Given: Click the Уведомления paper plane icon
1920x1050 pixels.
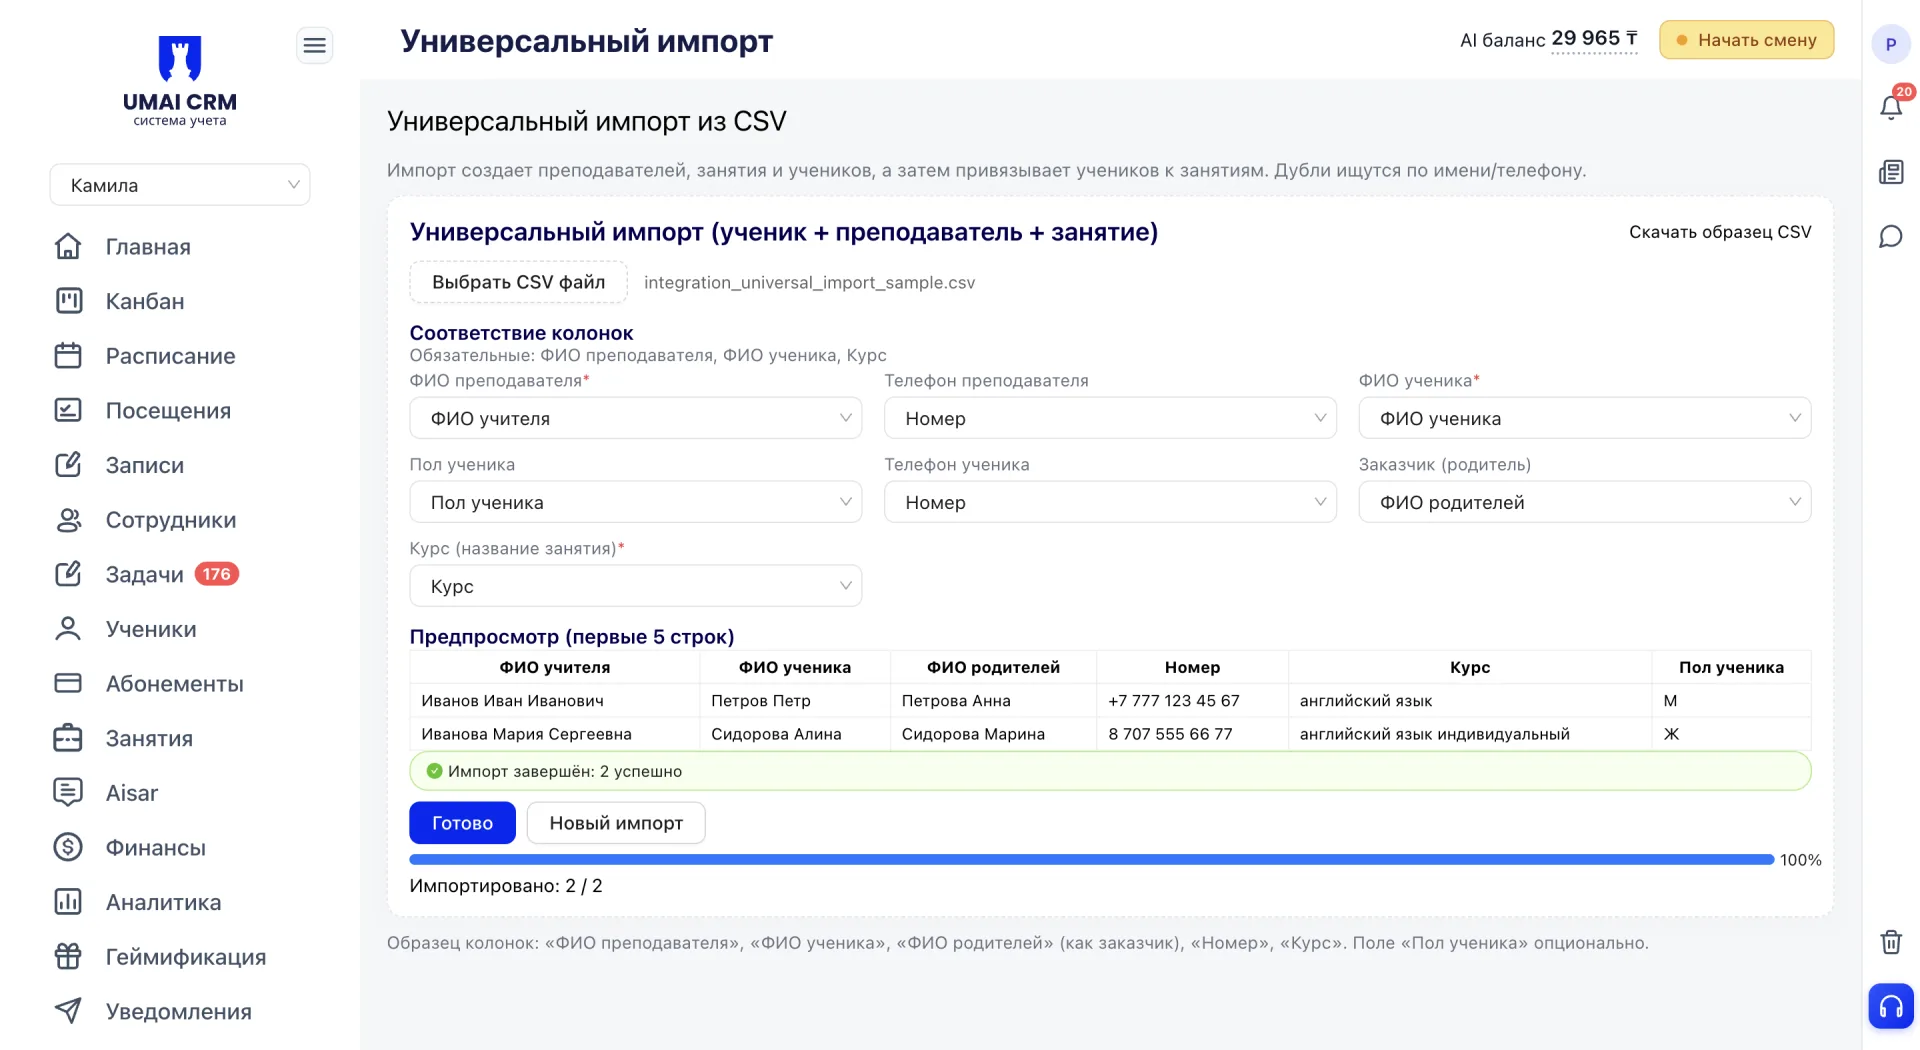Looking at the screenshot, I should [68, 1011].
